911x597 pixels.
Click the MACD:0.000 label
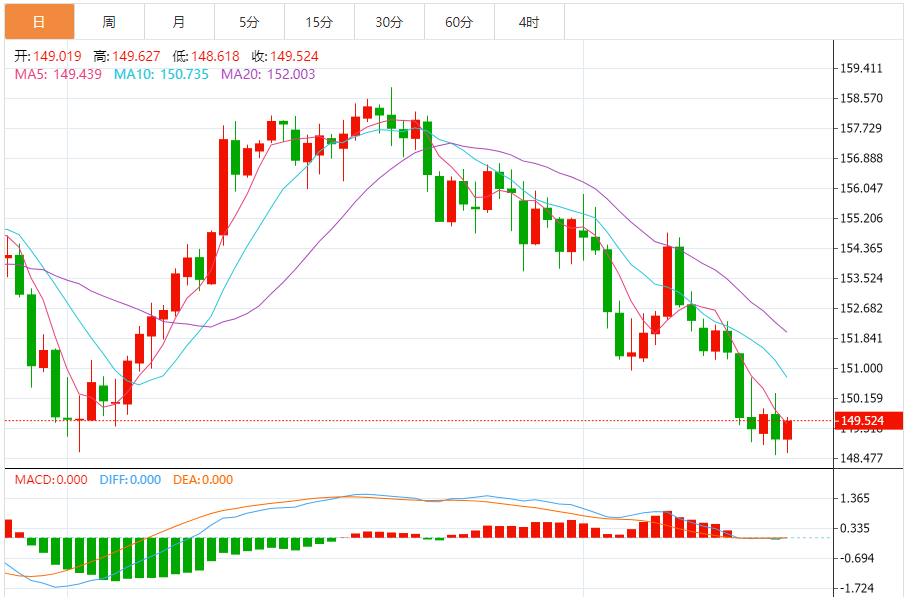point(51,480)
